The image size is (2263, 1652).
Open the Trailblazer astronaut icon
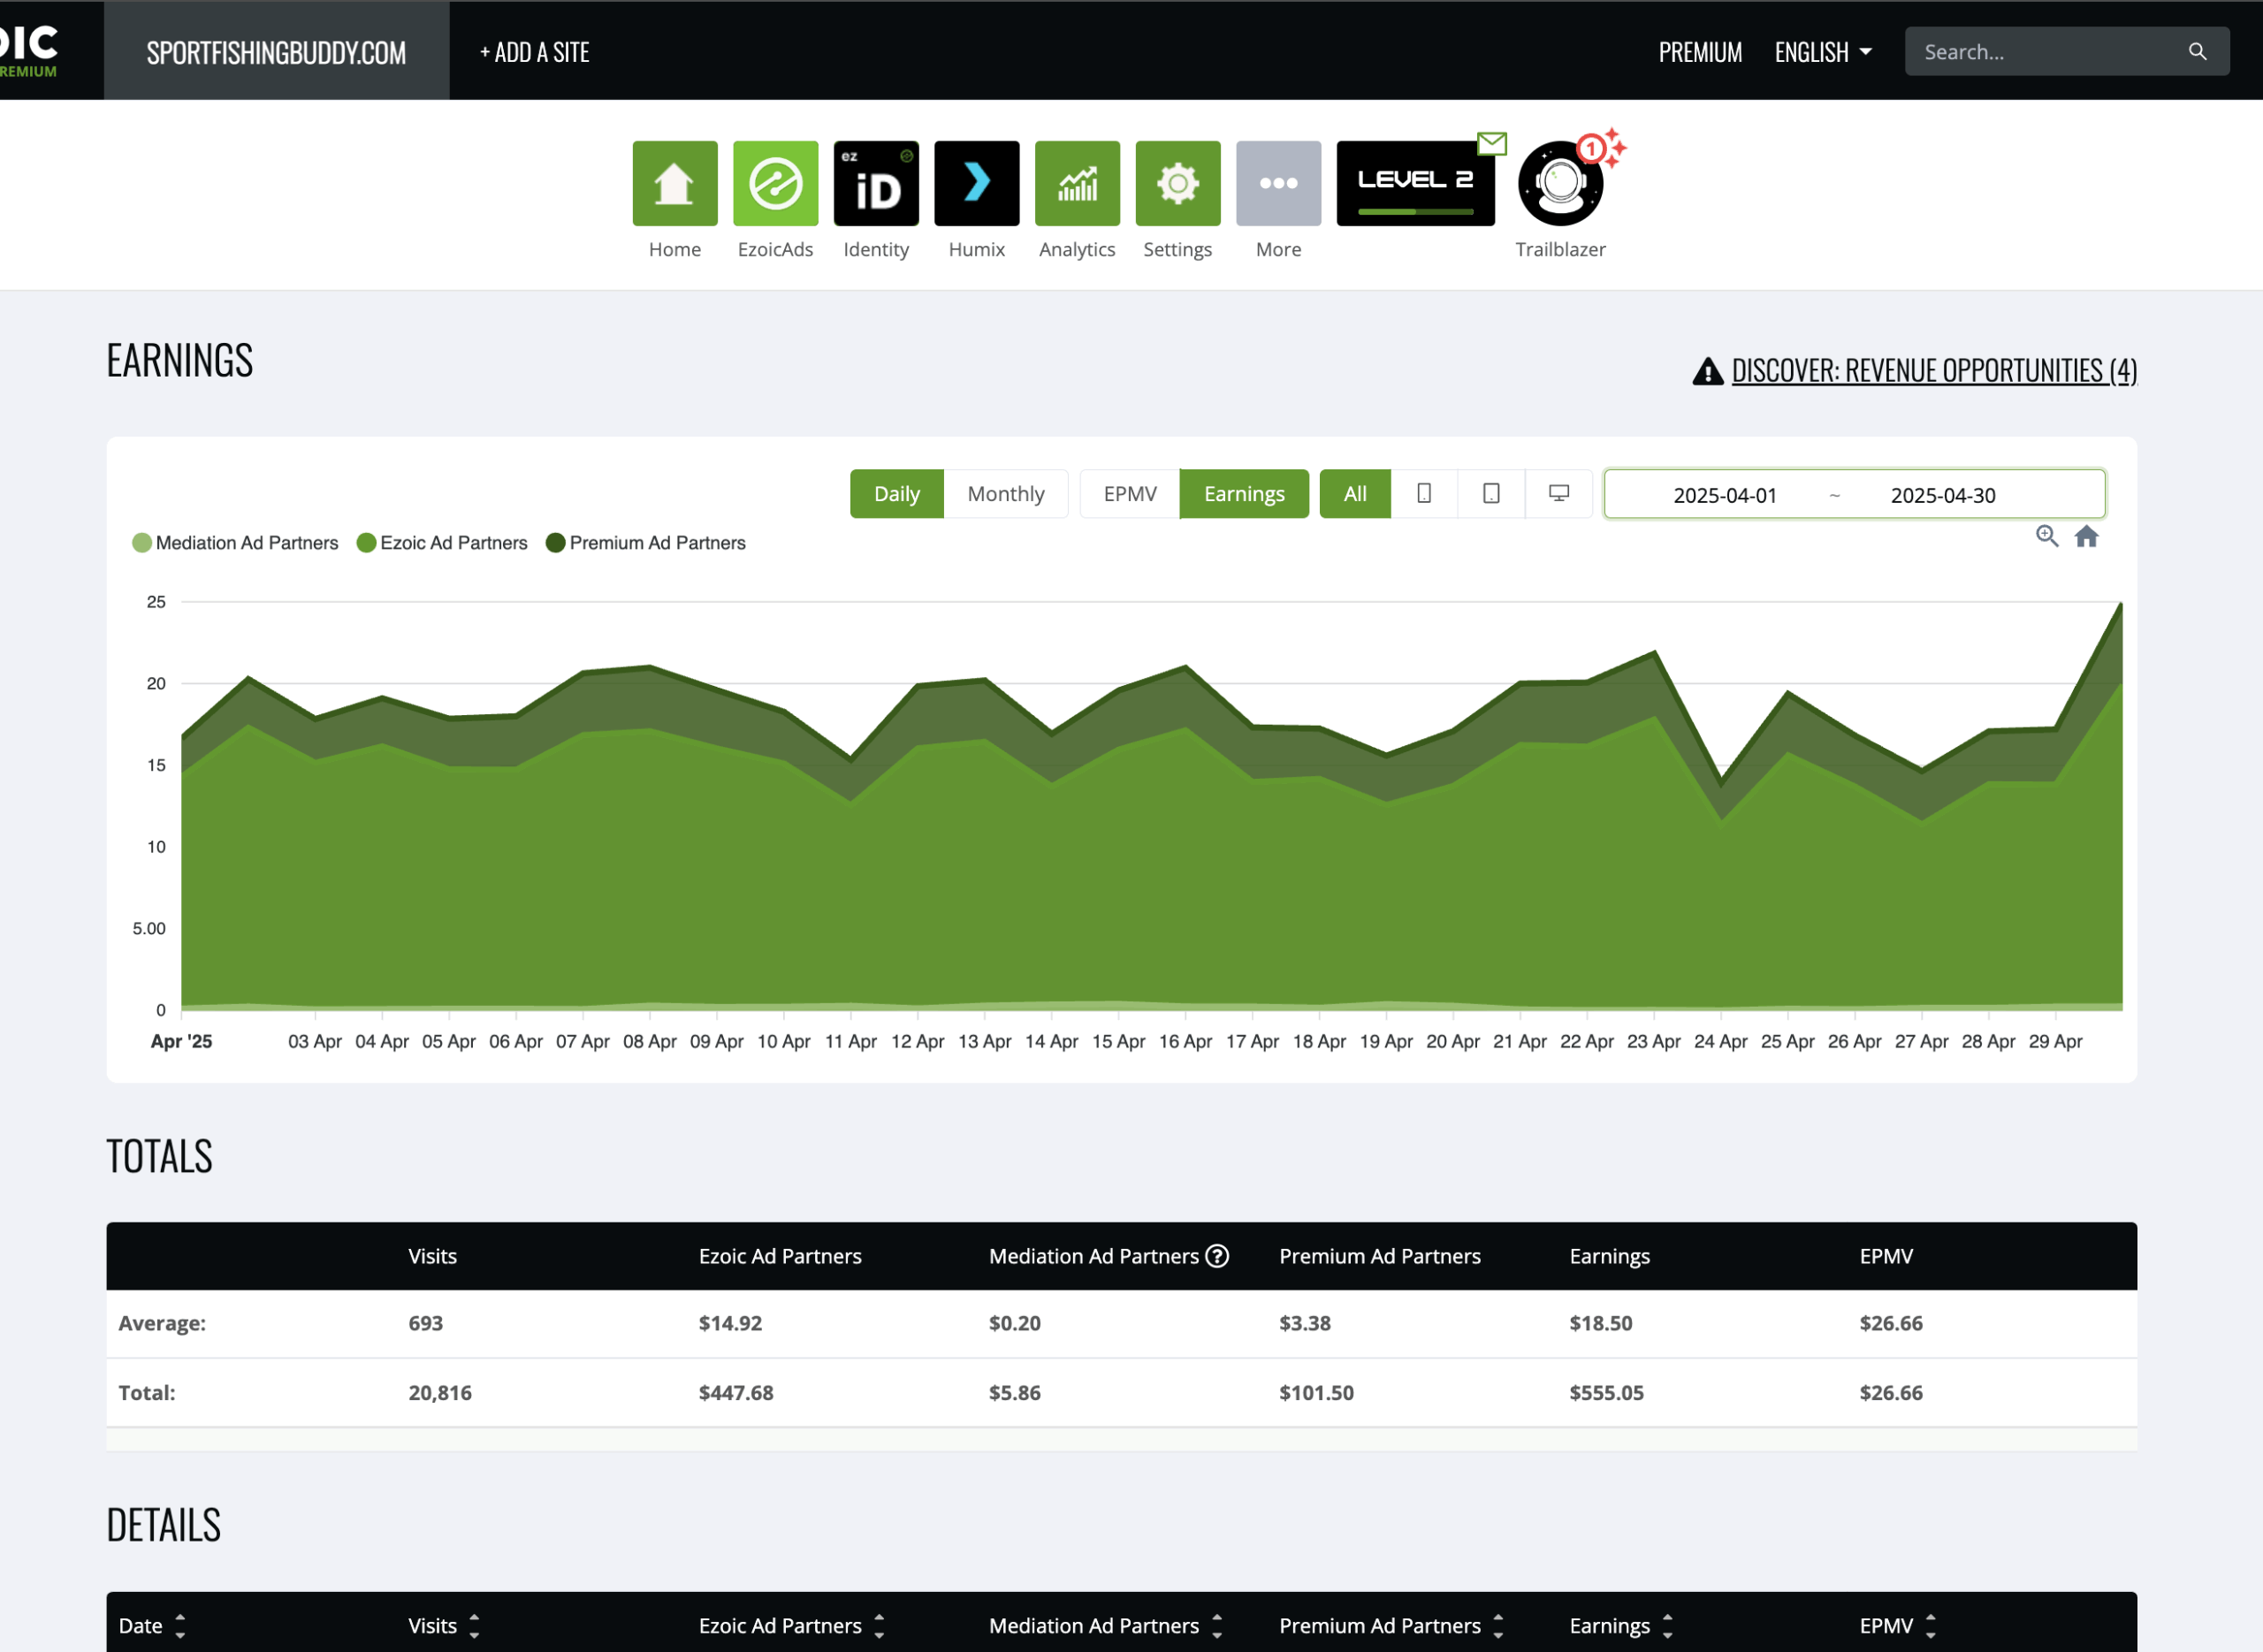(x=1560, y=184)
